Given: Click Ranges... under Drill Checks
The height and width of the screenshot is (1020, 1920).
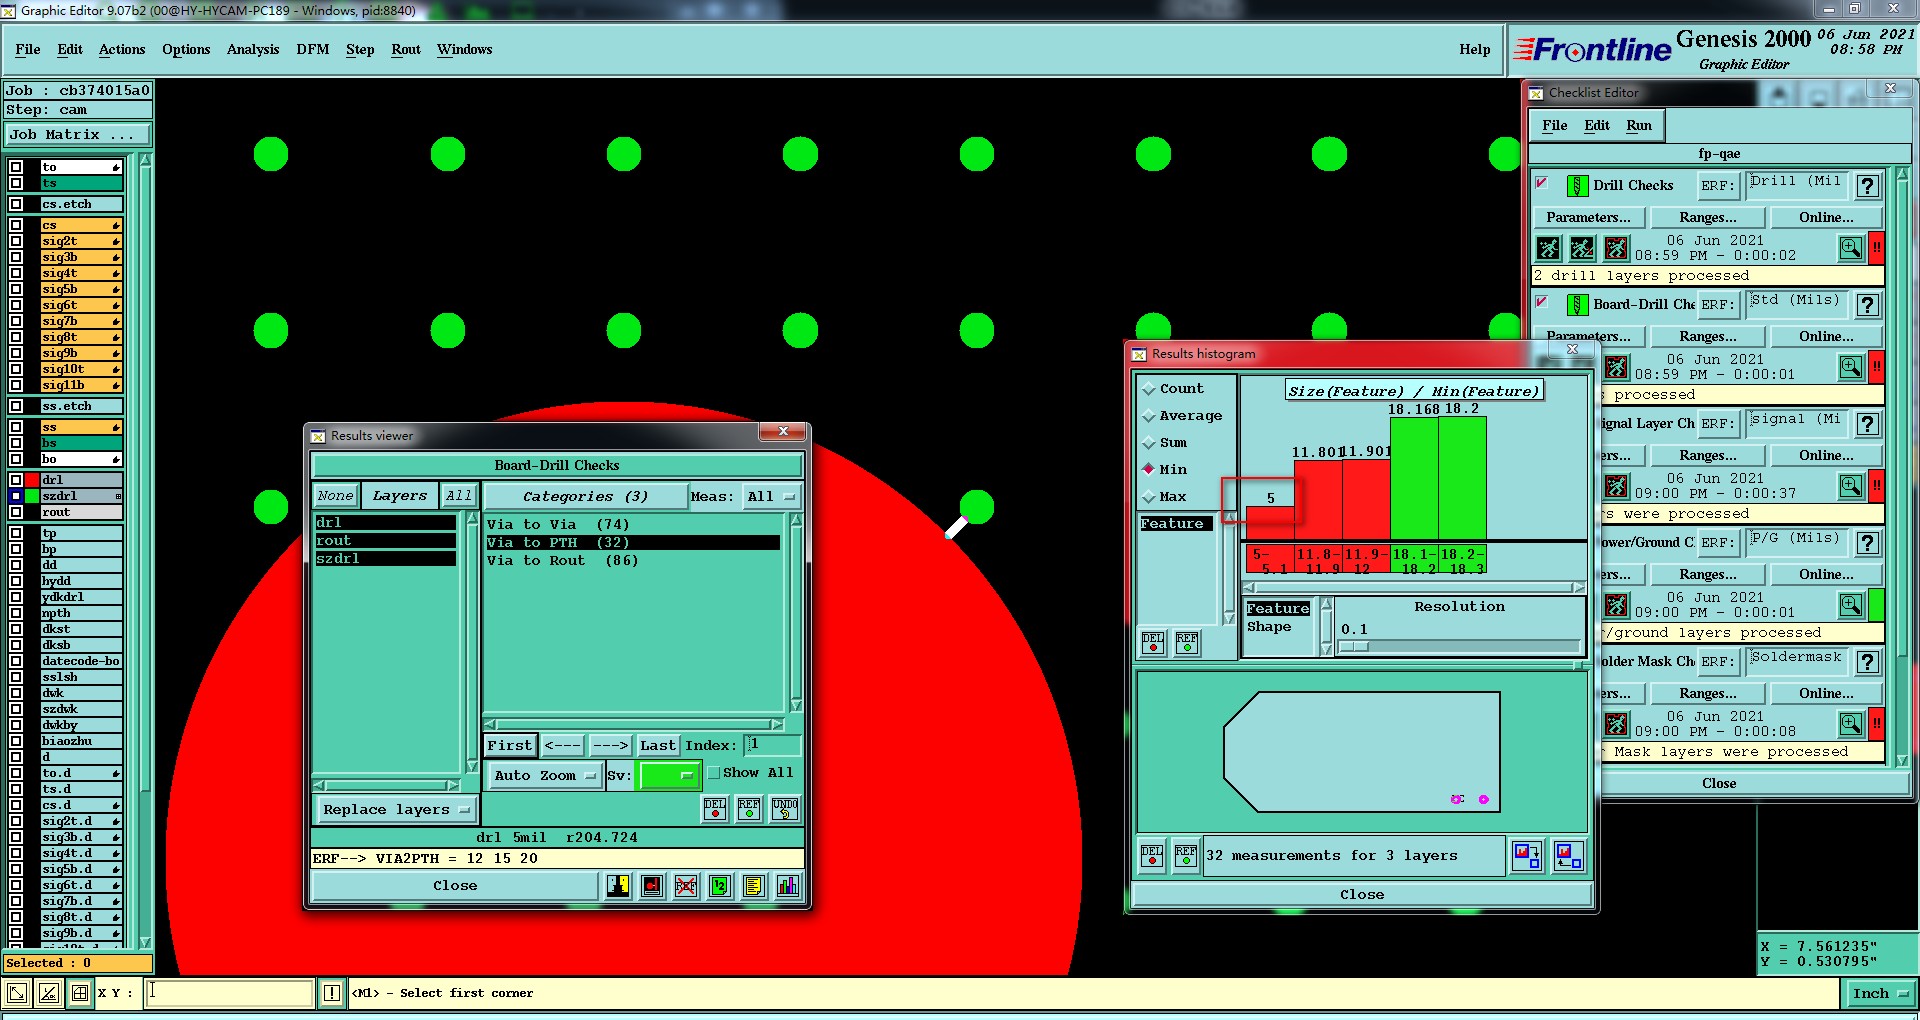Looking at the screenshot, I should tap(1707, 217).
